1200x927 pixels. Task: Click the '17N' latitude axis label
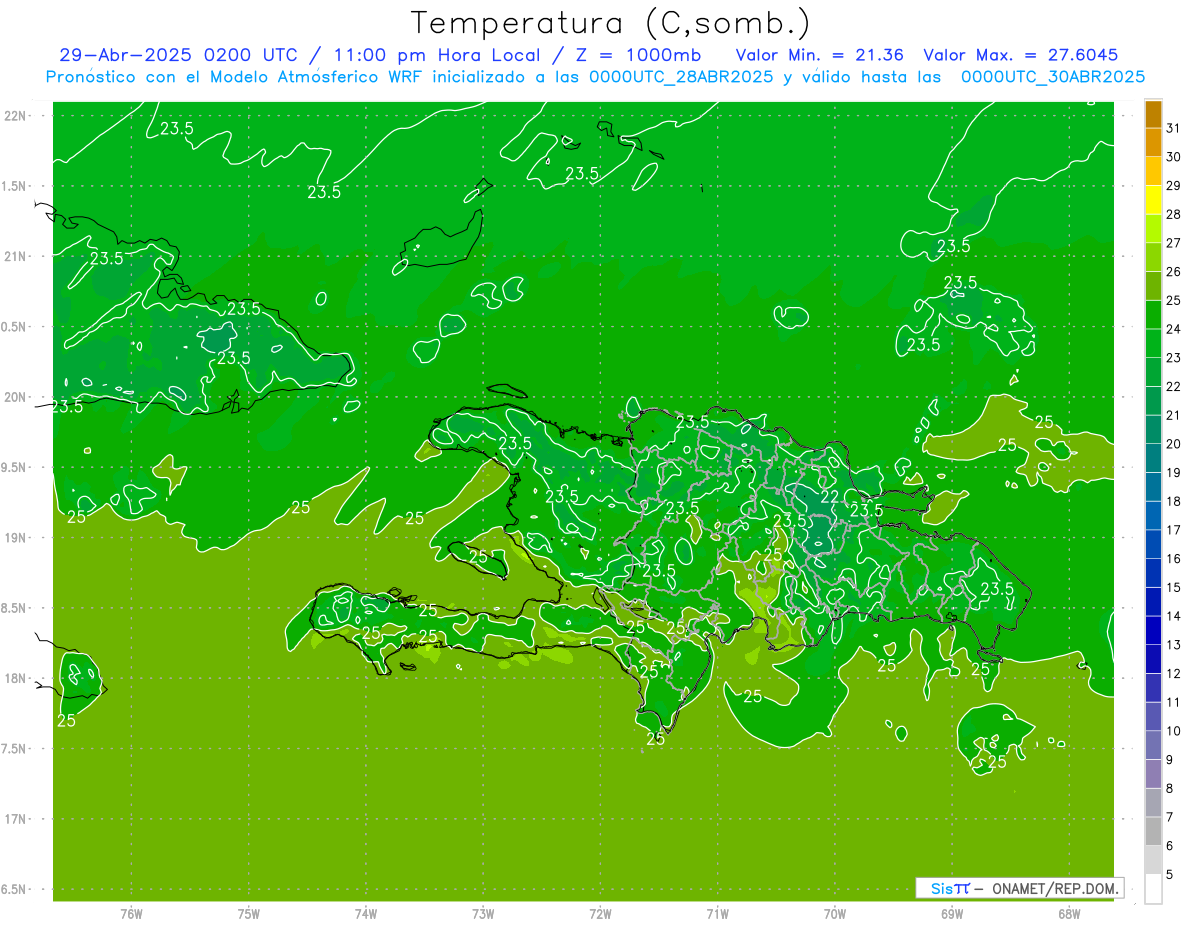(x=17, y=819)
